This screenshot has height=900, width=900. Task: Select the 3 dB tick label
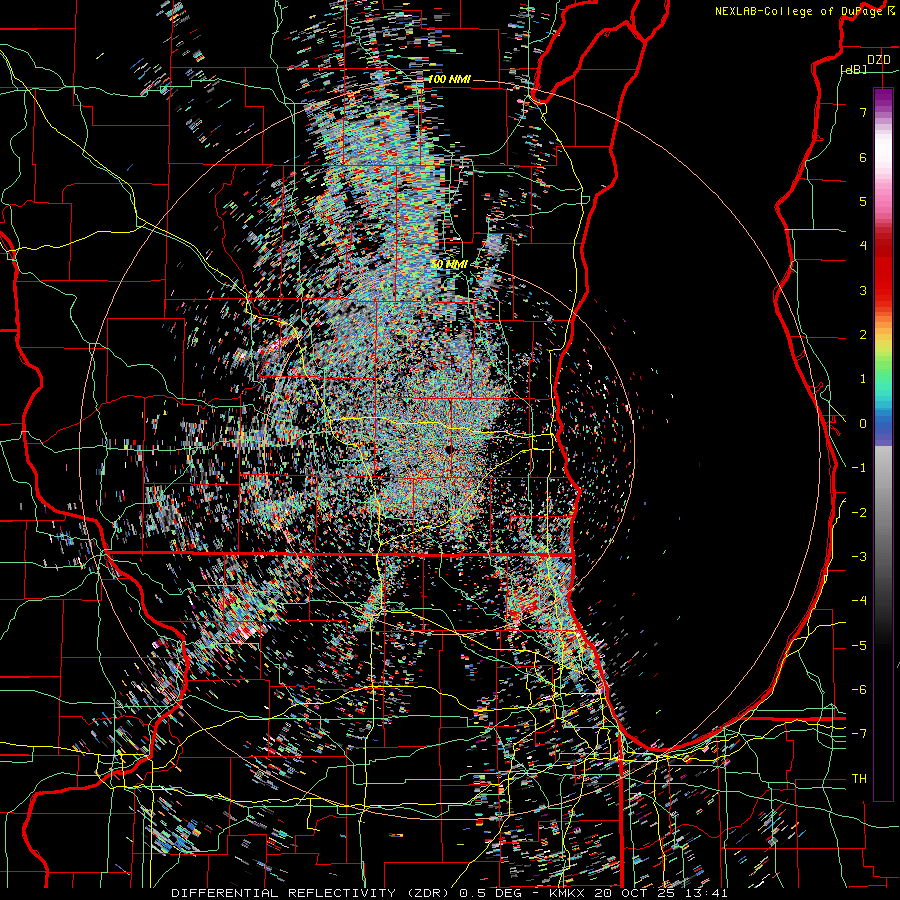863,290
